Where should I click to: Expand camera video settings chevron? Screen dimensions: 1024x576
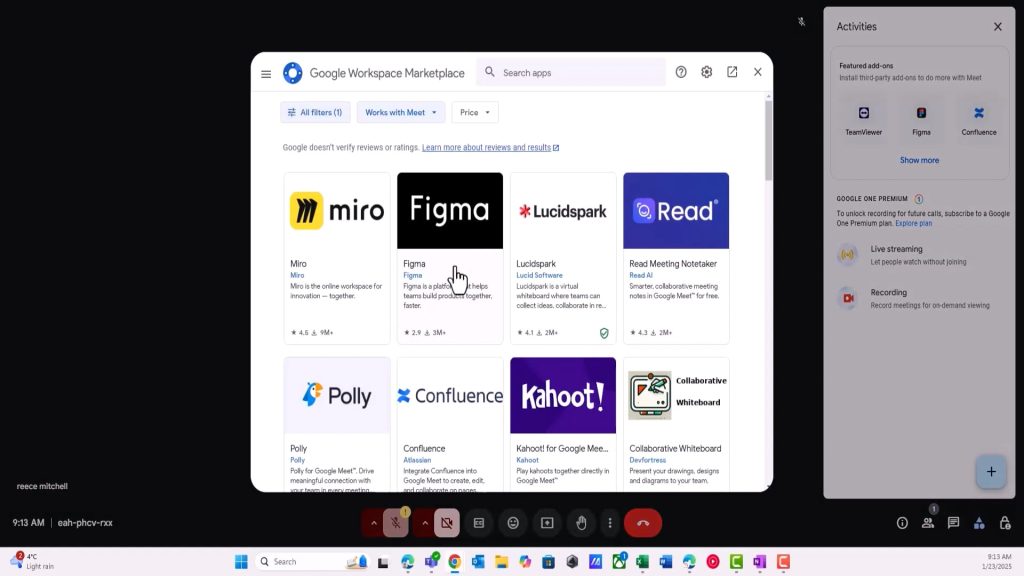point(425,523)
